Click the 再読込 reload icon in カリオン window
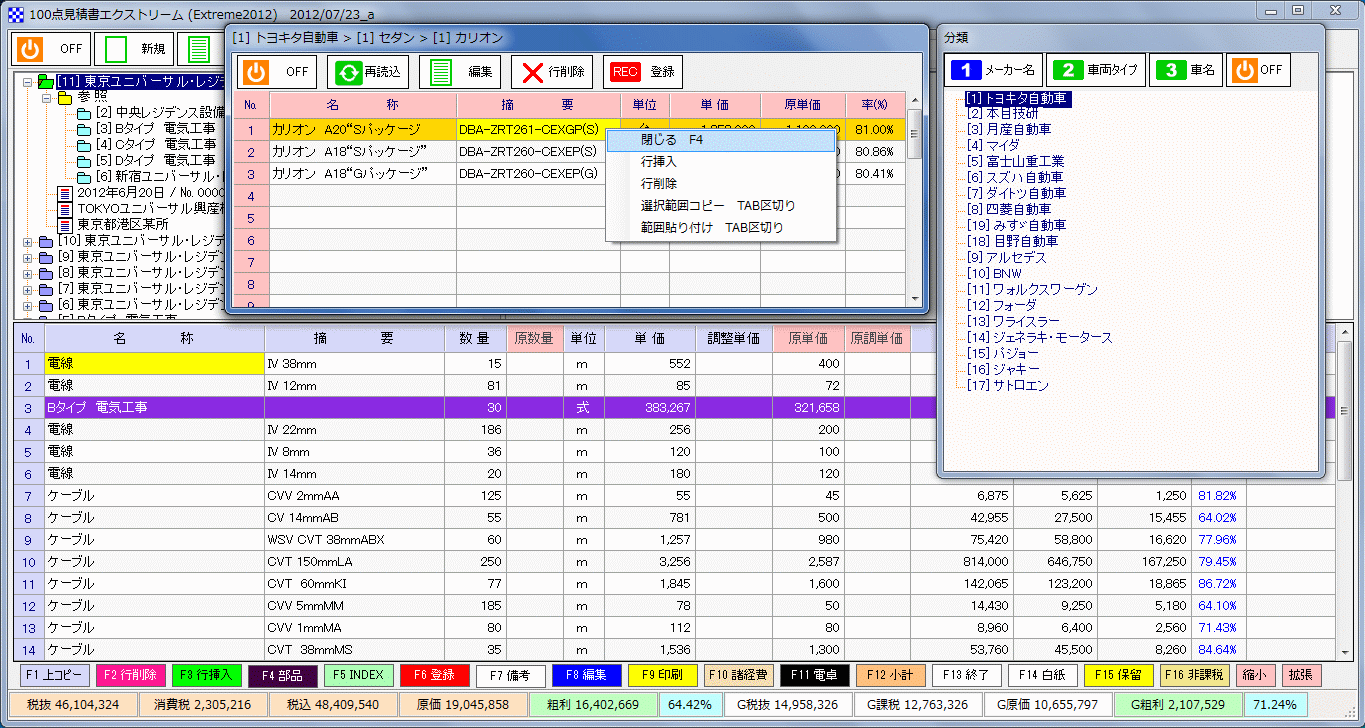Image resolution: width=1365 pixels, height=728 pixels. [362, 71]
